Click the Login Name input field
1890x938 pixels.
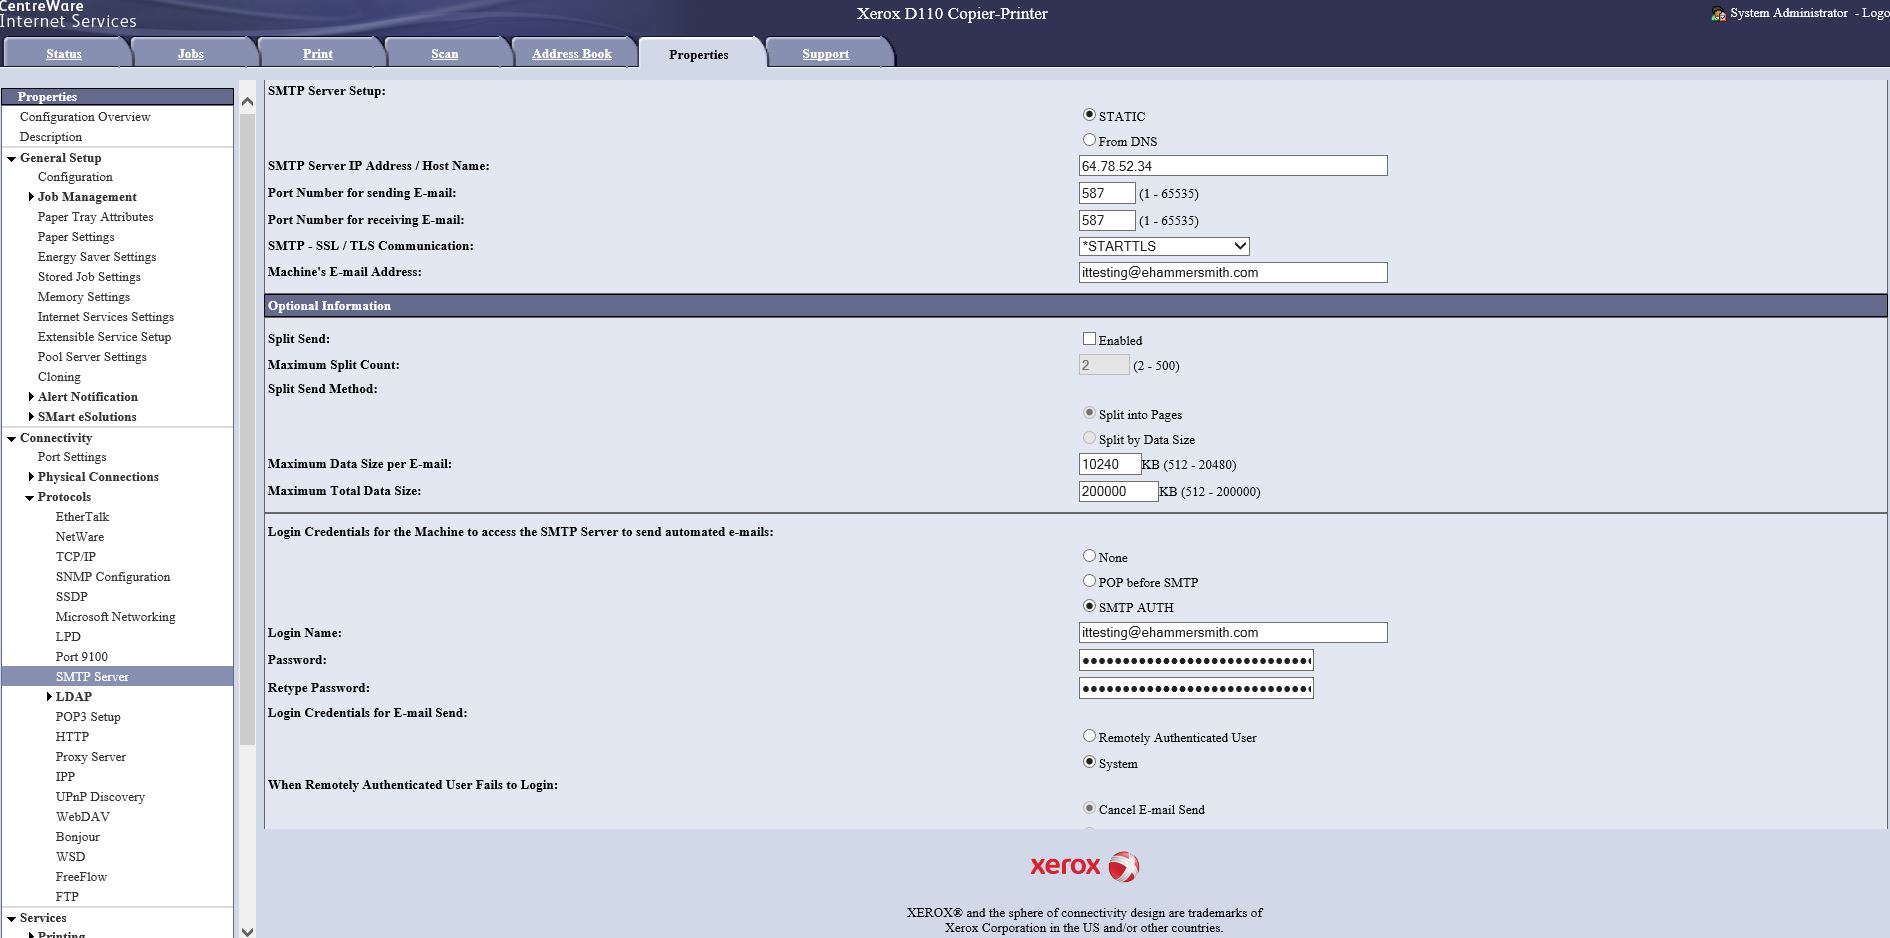[x=1233, y=632]
